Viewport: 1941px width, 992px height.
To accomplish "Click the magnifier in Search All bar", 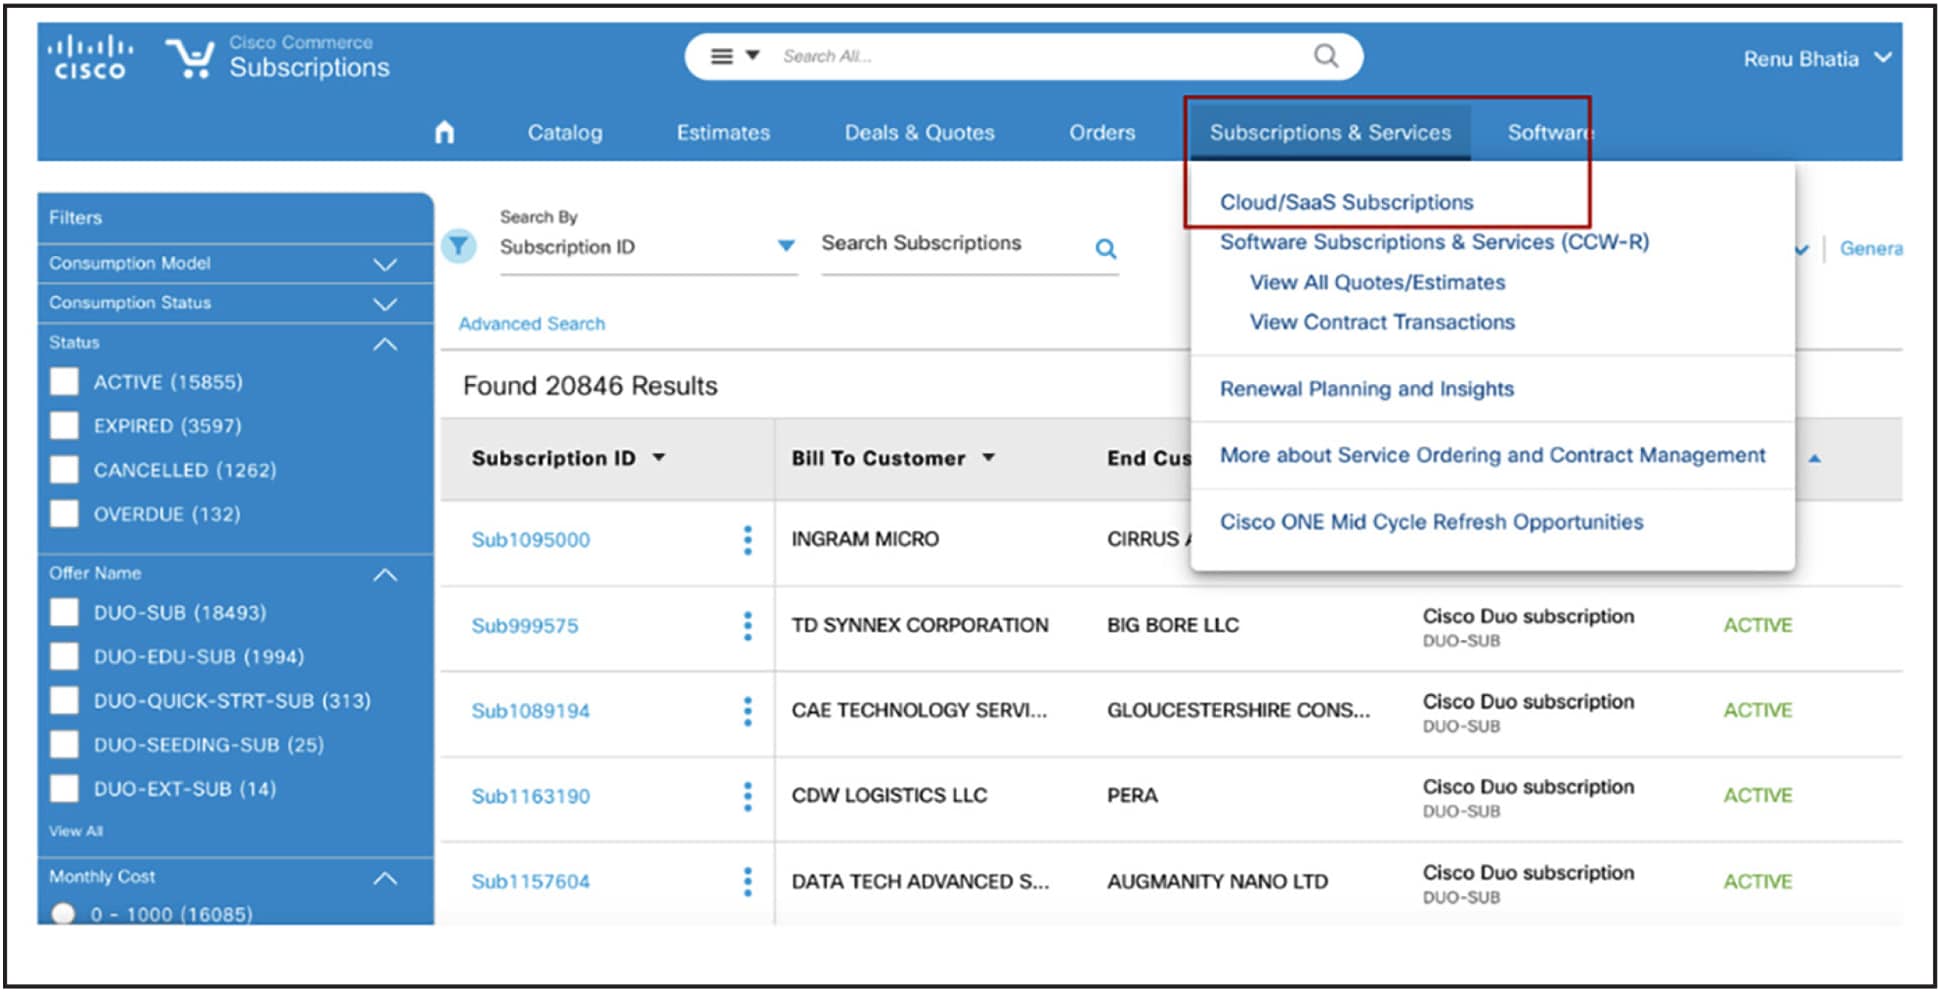I will (x=1326, y=56).
